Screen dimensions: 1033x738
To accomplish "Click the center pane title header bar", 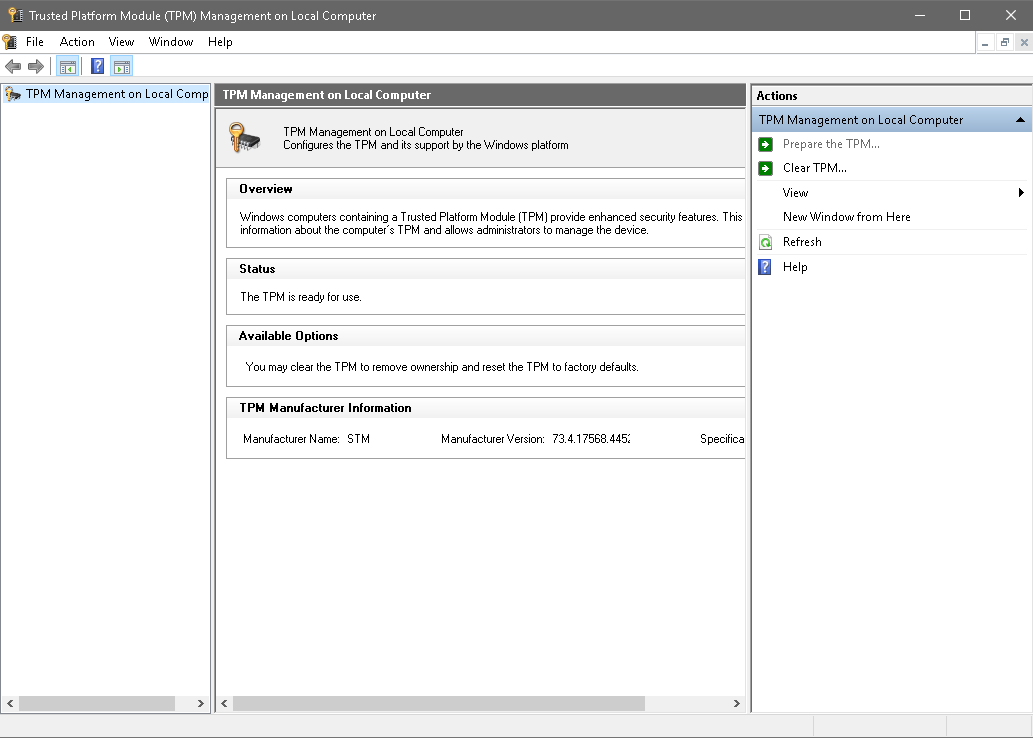I will [x=480, y=95].
